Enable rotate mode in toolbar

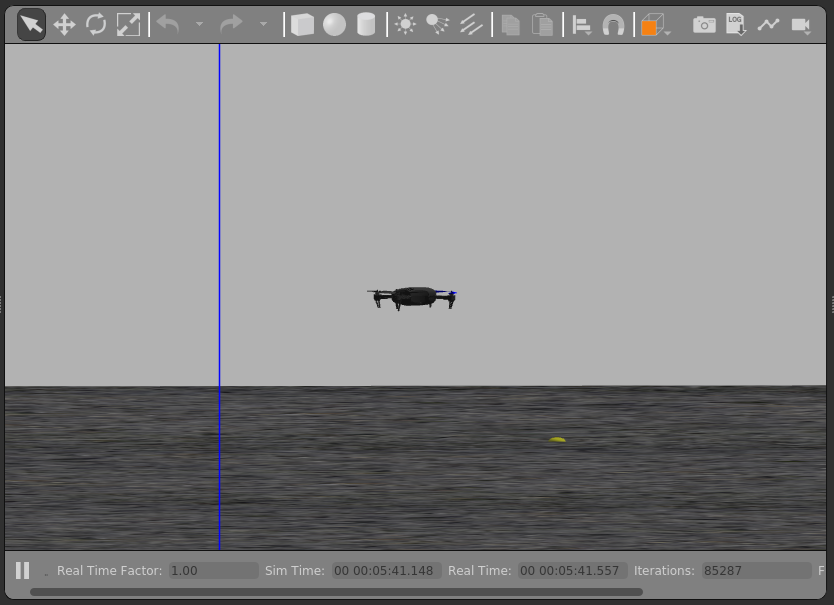click(x=96, y=25)
